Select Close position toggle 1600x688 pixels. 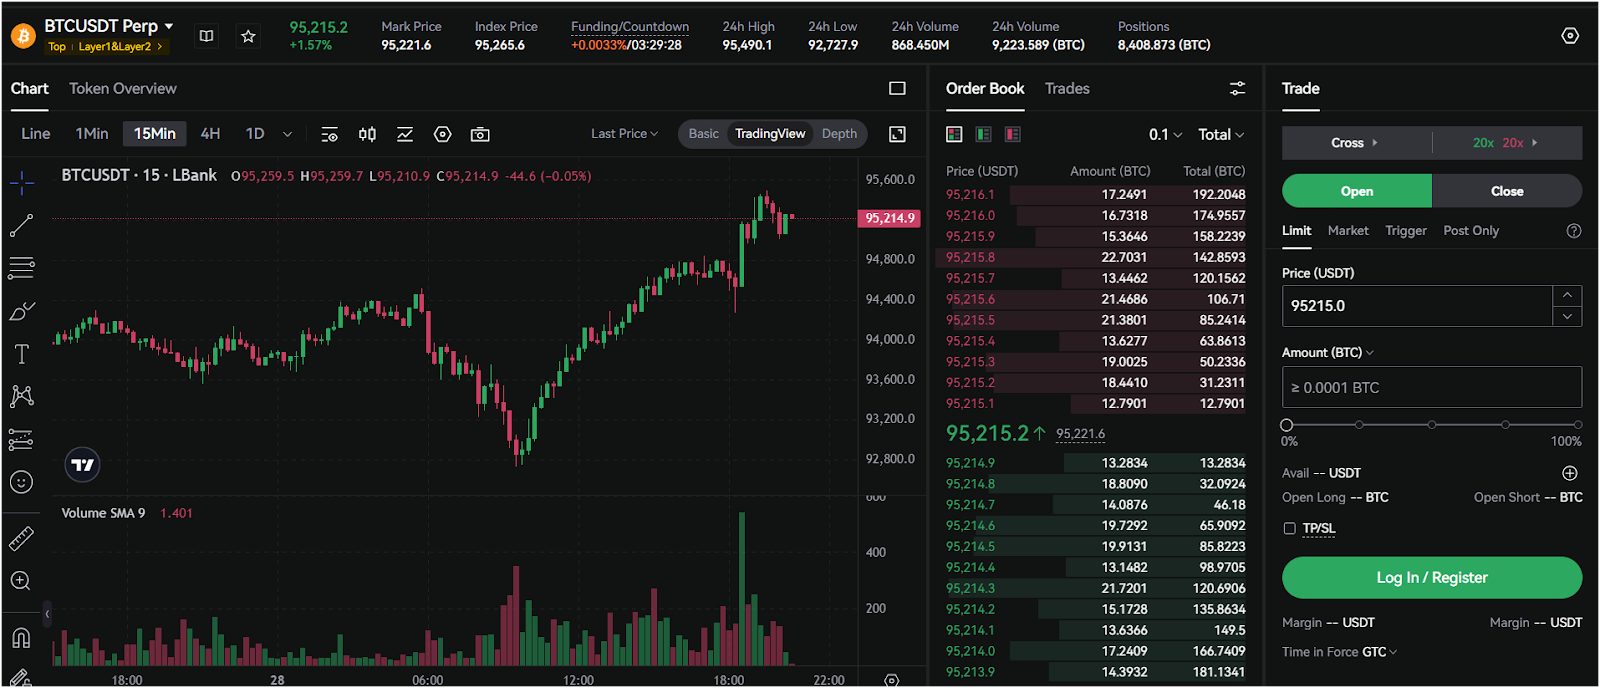tap(1507, 191)
